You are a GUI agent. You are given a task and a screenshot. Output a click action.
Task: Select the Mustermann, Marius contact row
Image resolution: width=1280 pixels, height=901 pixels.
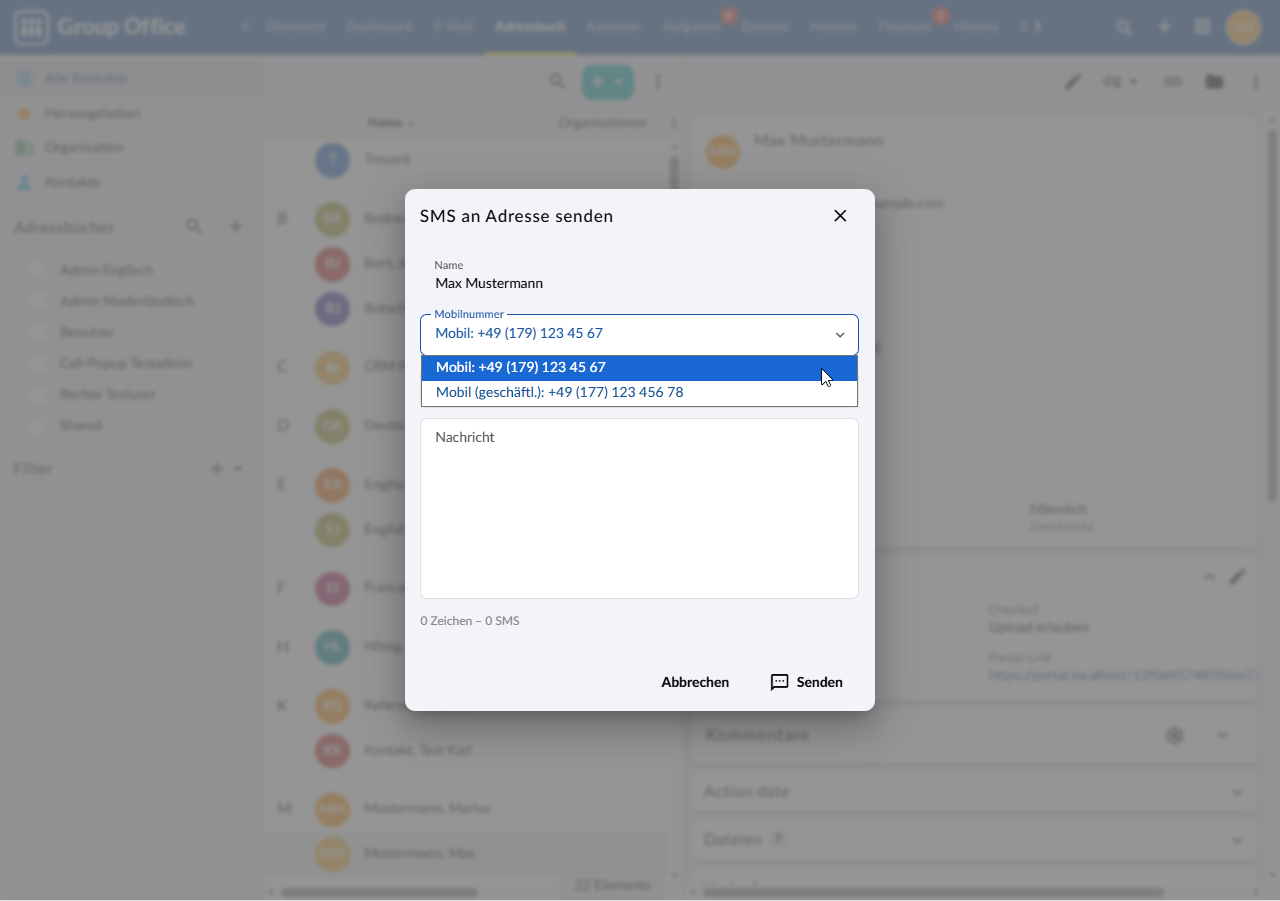click(x=466, y=808)
